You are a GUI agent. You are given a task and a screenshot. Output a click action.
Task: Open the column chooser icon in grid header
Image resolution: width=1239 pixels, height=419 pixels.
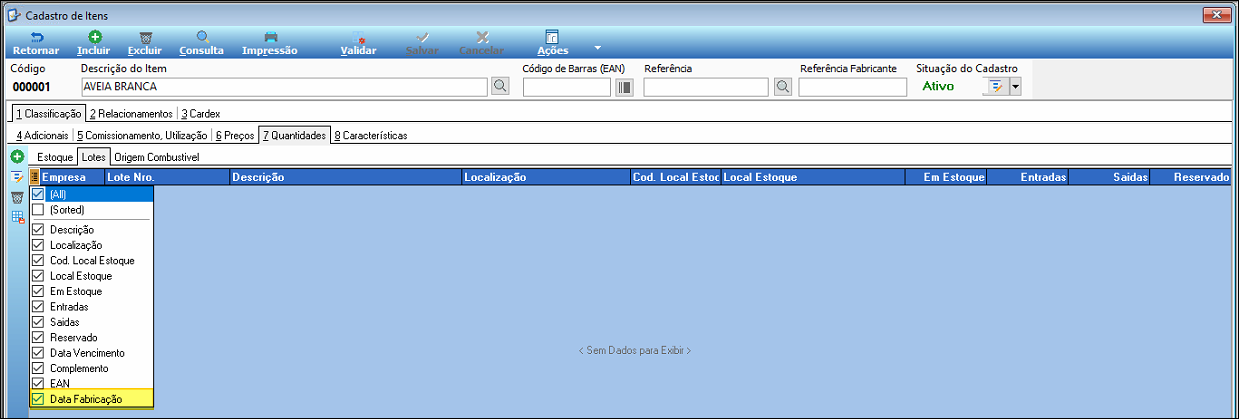point(34,177)
